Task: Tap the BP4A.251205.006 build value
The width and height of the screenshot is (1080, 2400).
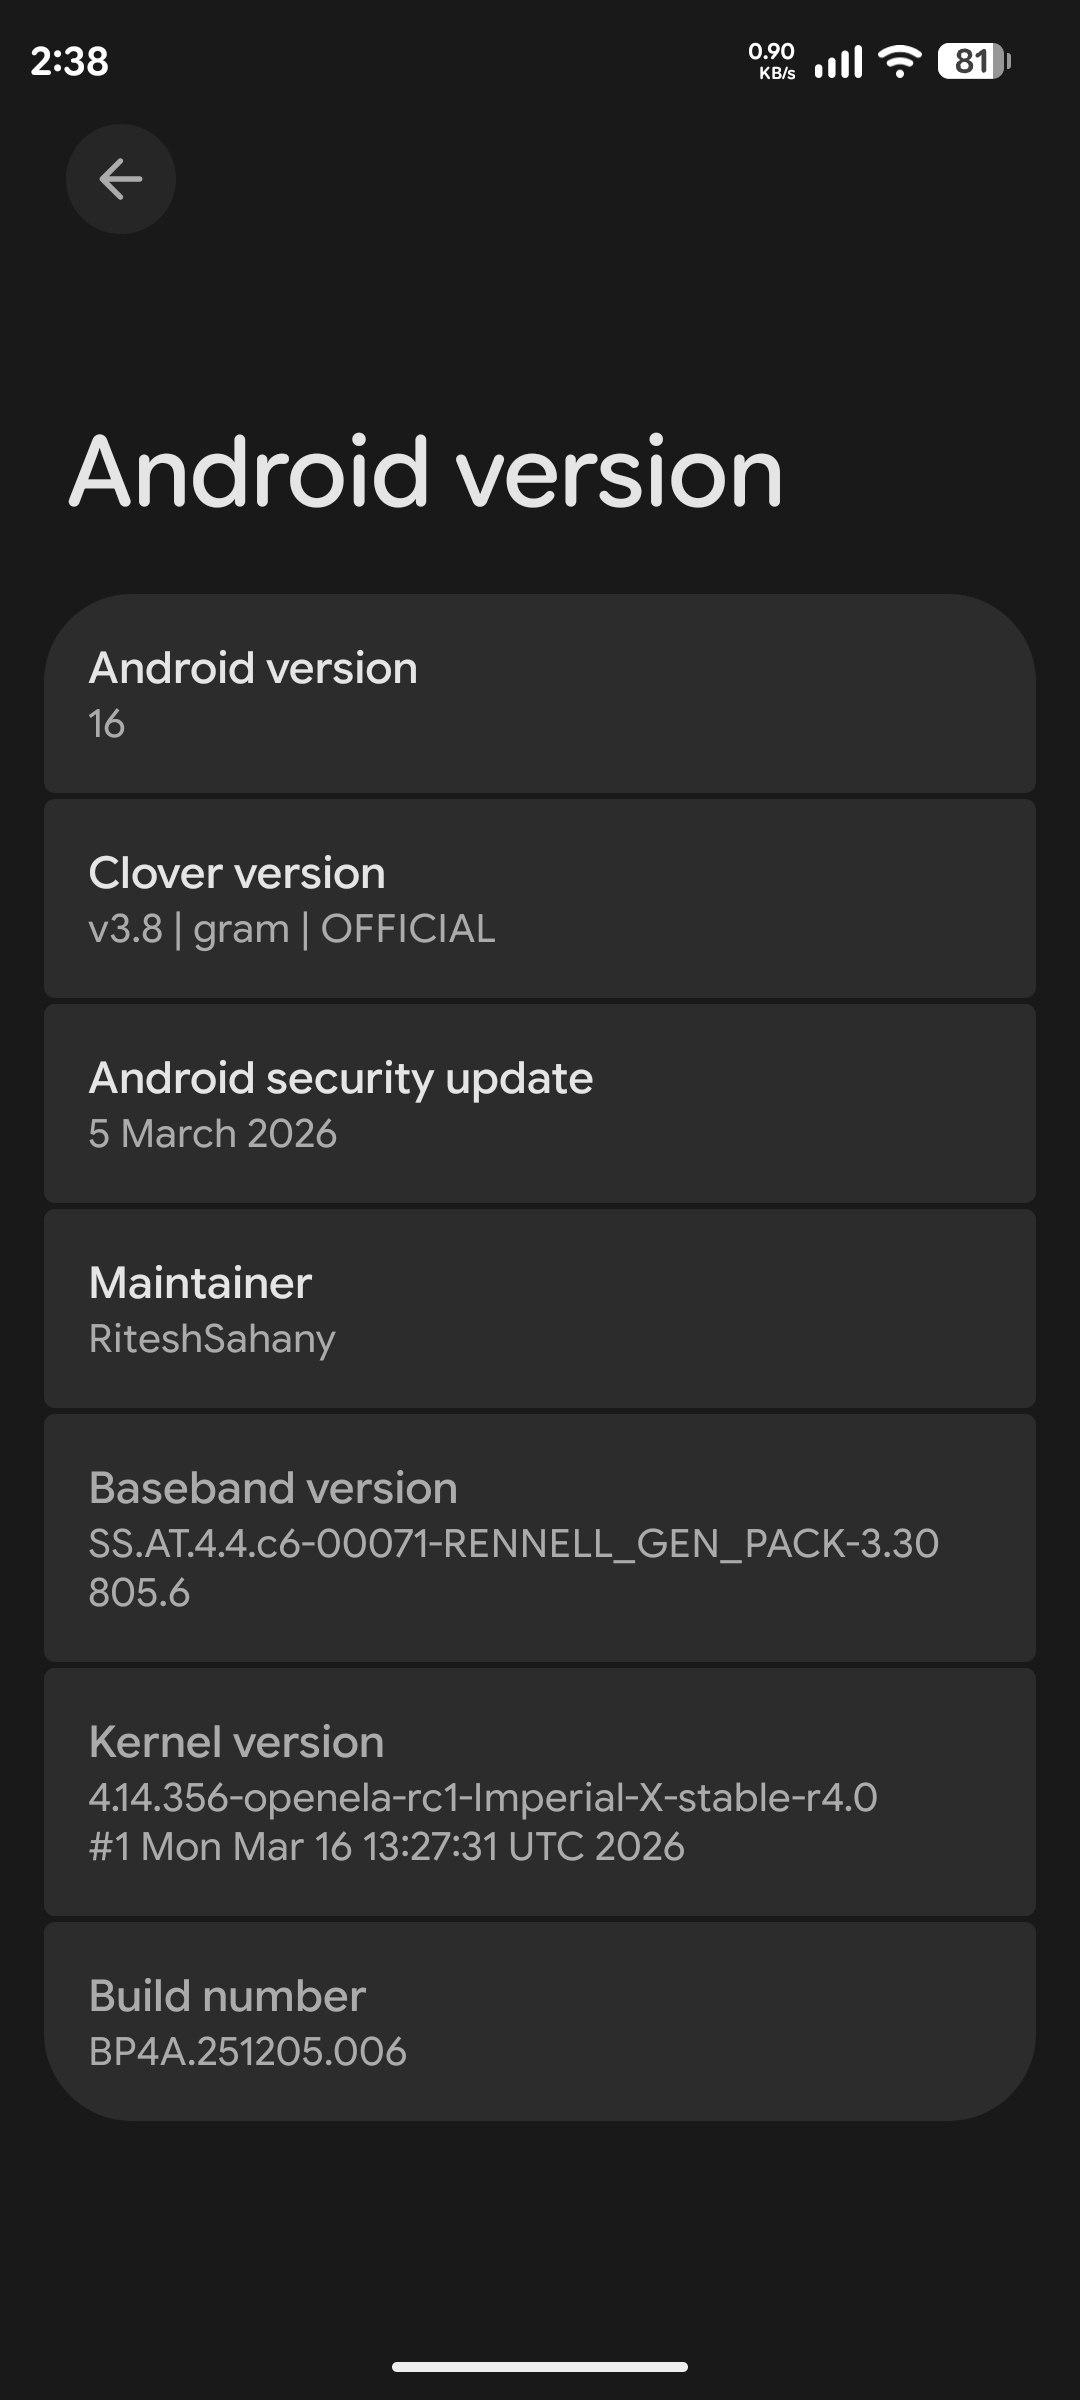Action: 247,2052
